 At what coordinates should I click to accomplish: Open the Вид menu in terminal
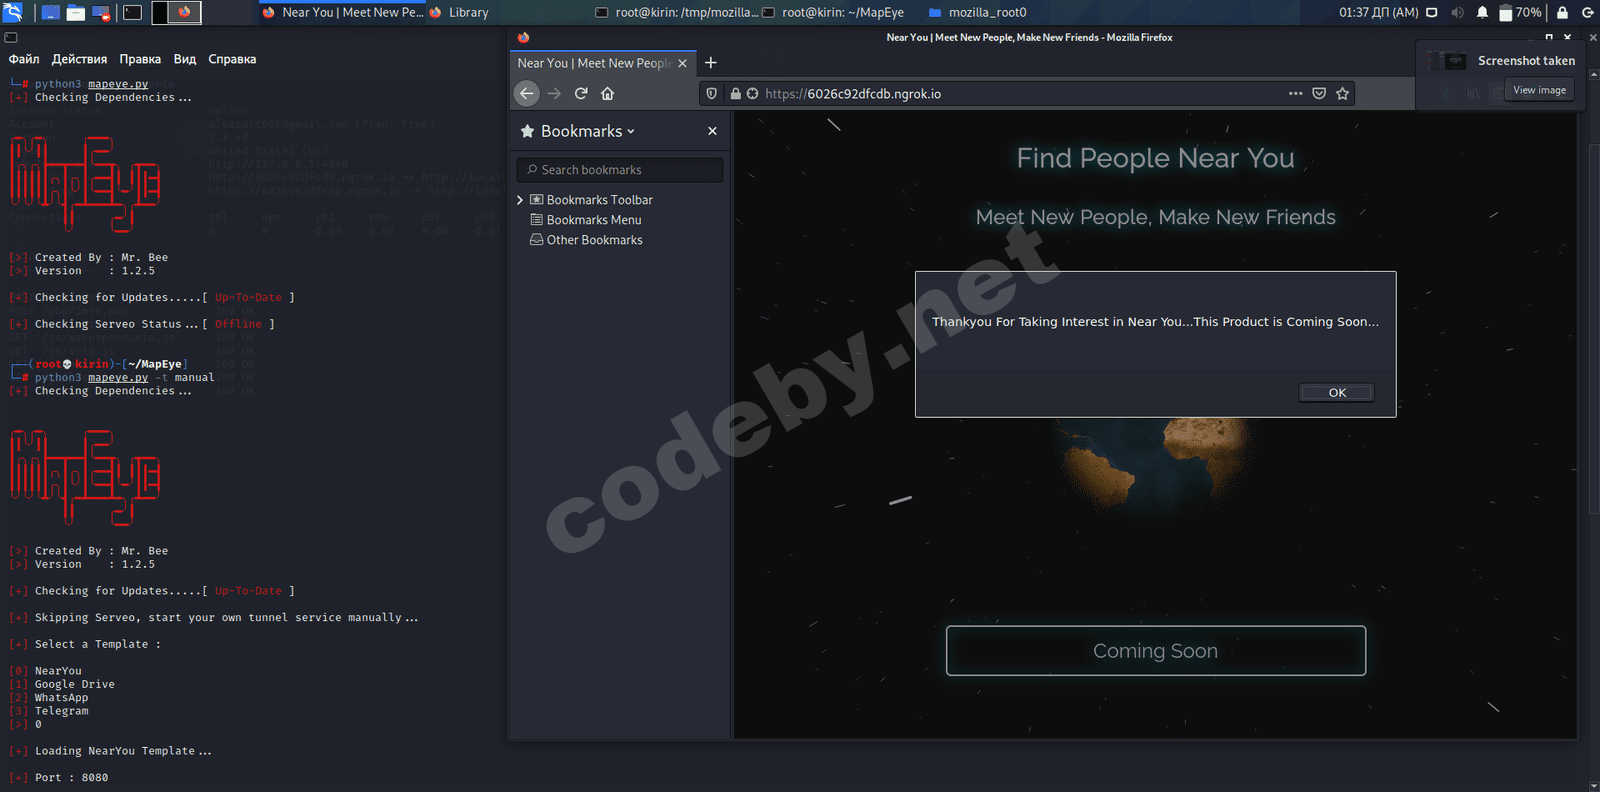[185, 59]
